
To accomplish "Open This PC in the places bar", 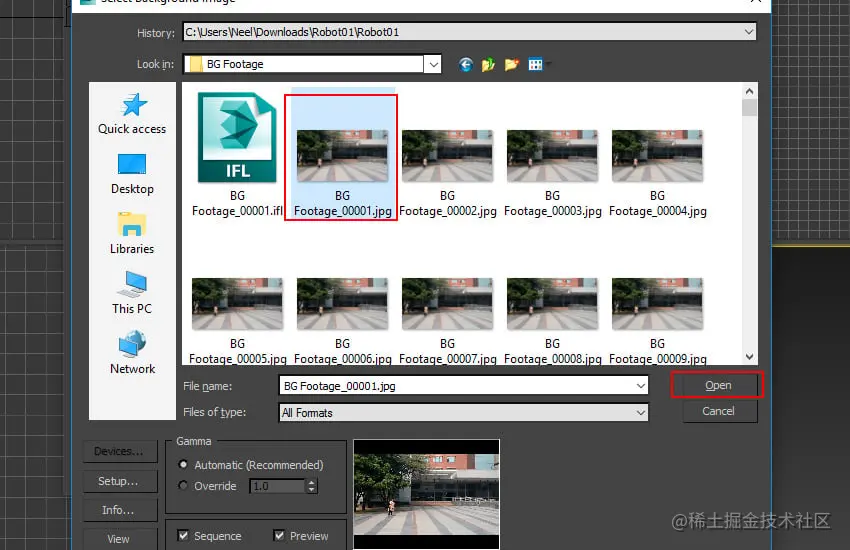I will (x=132, y=293).
